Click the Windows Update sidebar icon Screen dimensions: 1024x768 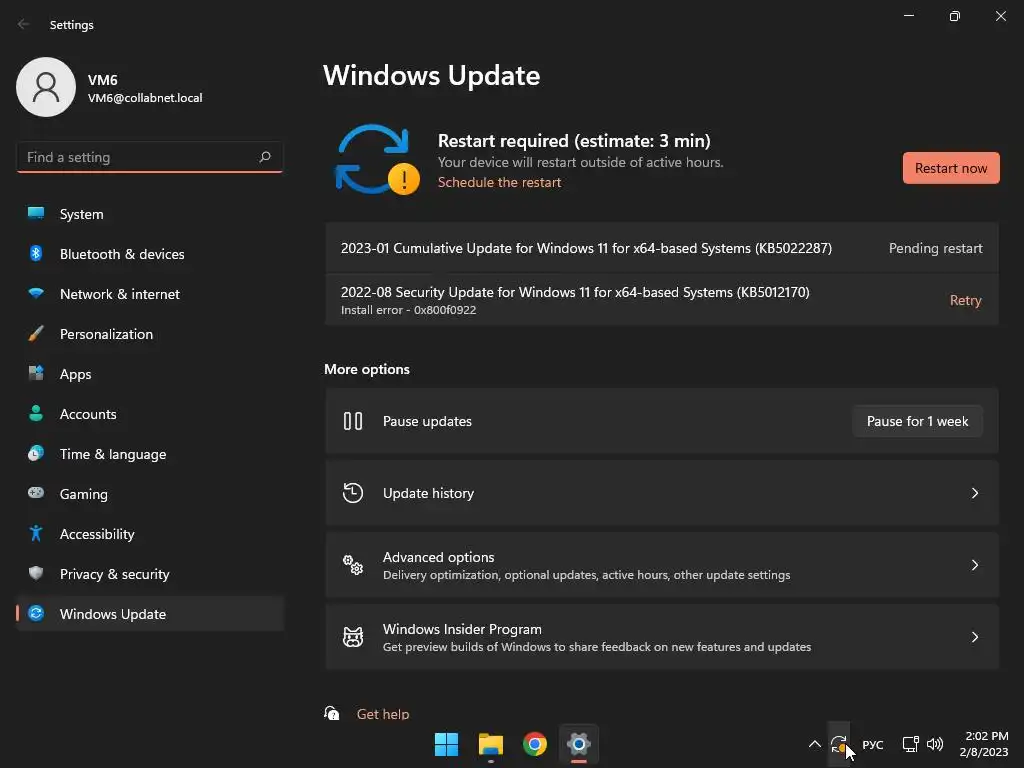(x=36, y=613)
